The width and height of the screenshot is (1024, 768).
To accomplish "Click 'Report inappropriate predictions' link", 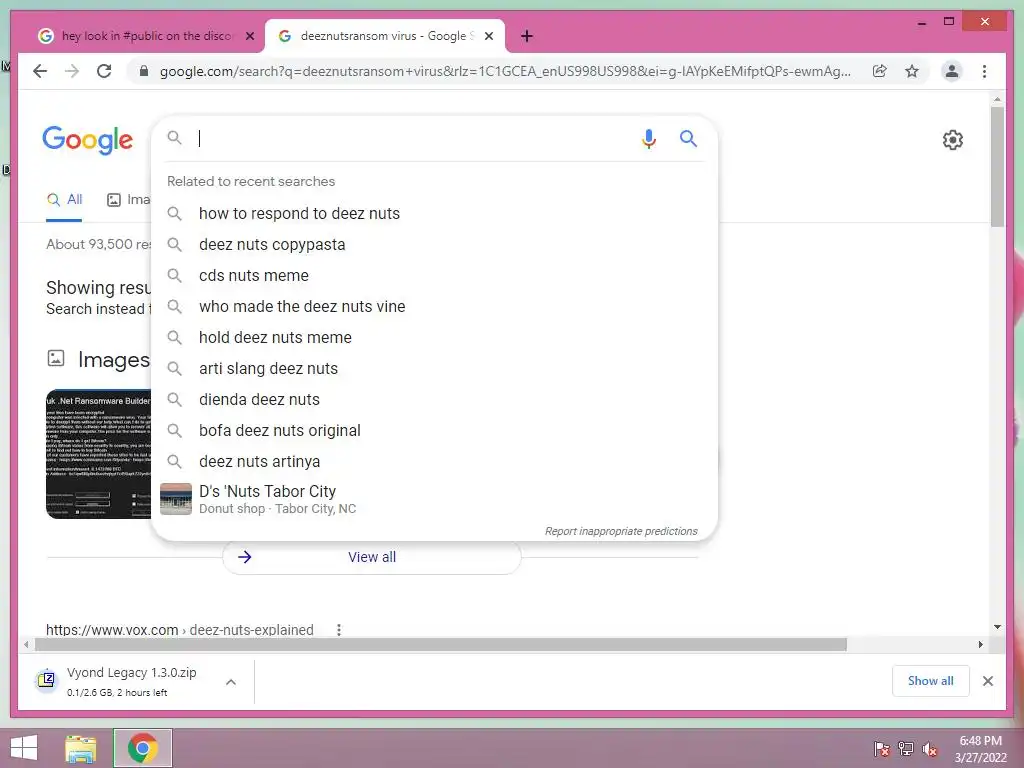I will tap(621, 532).
